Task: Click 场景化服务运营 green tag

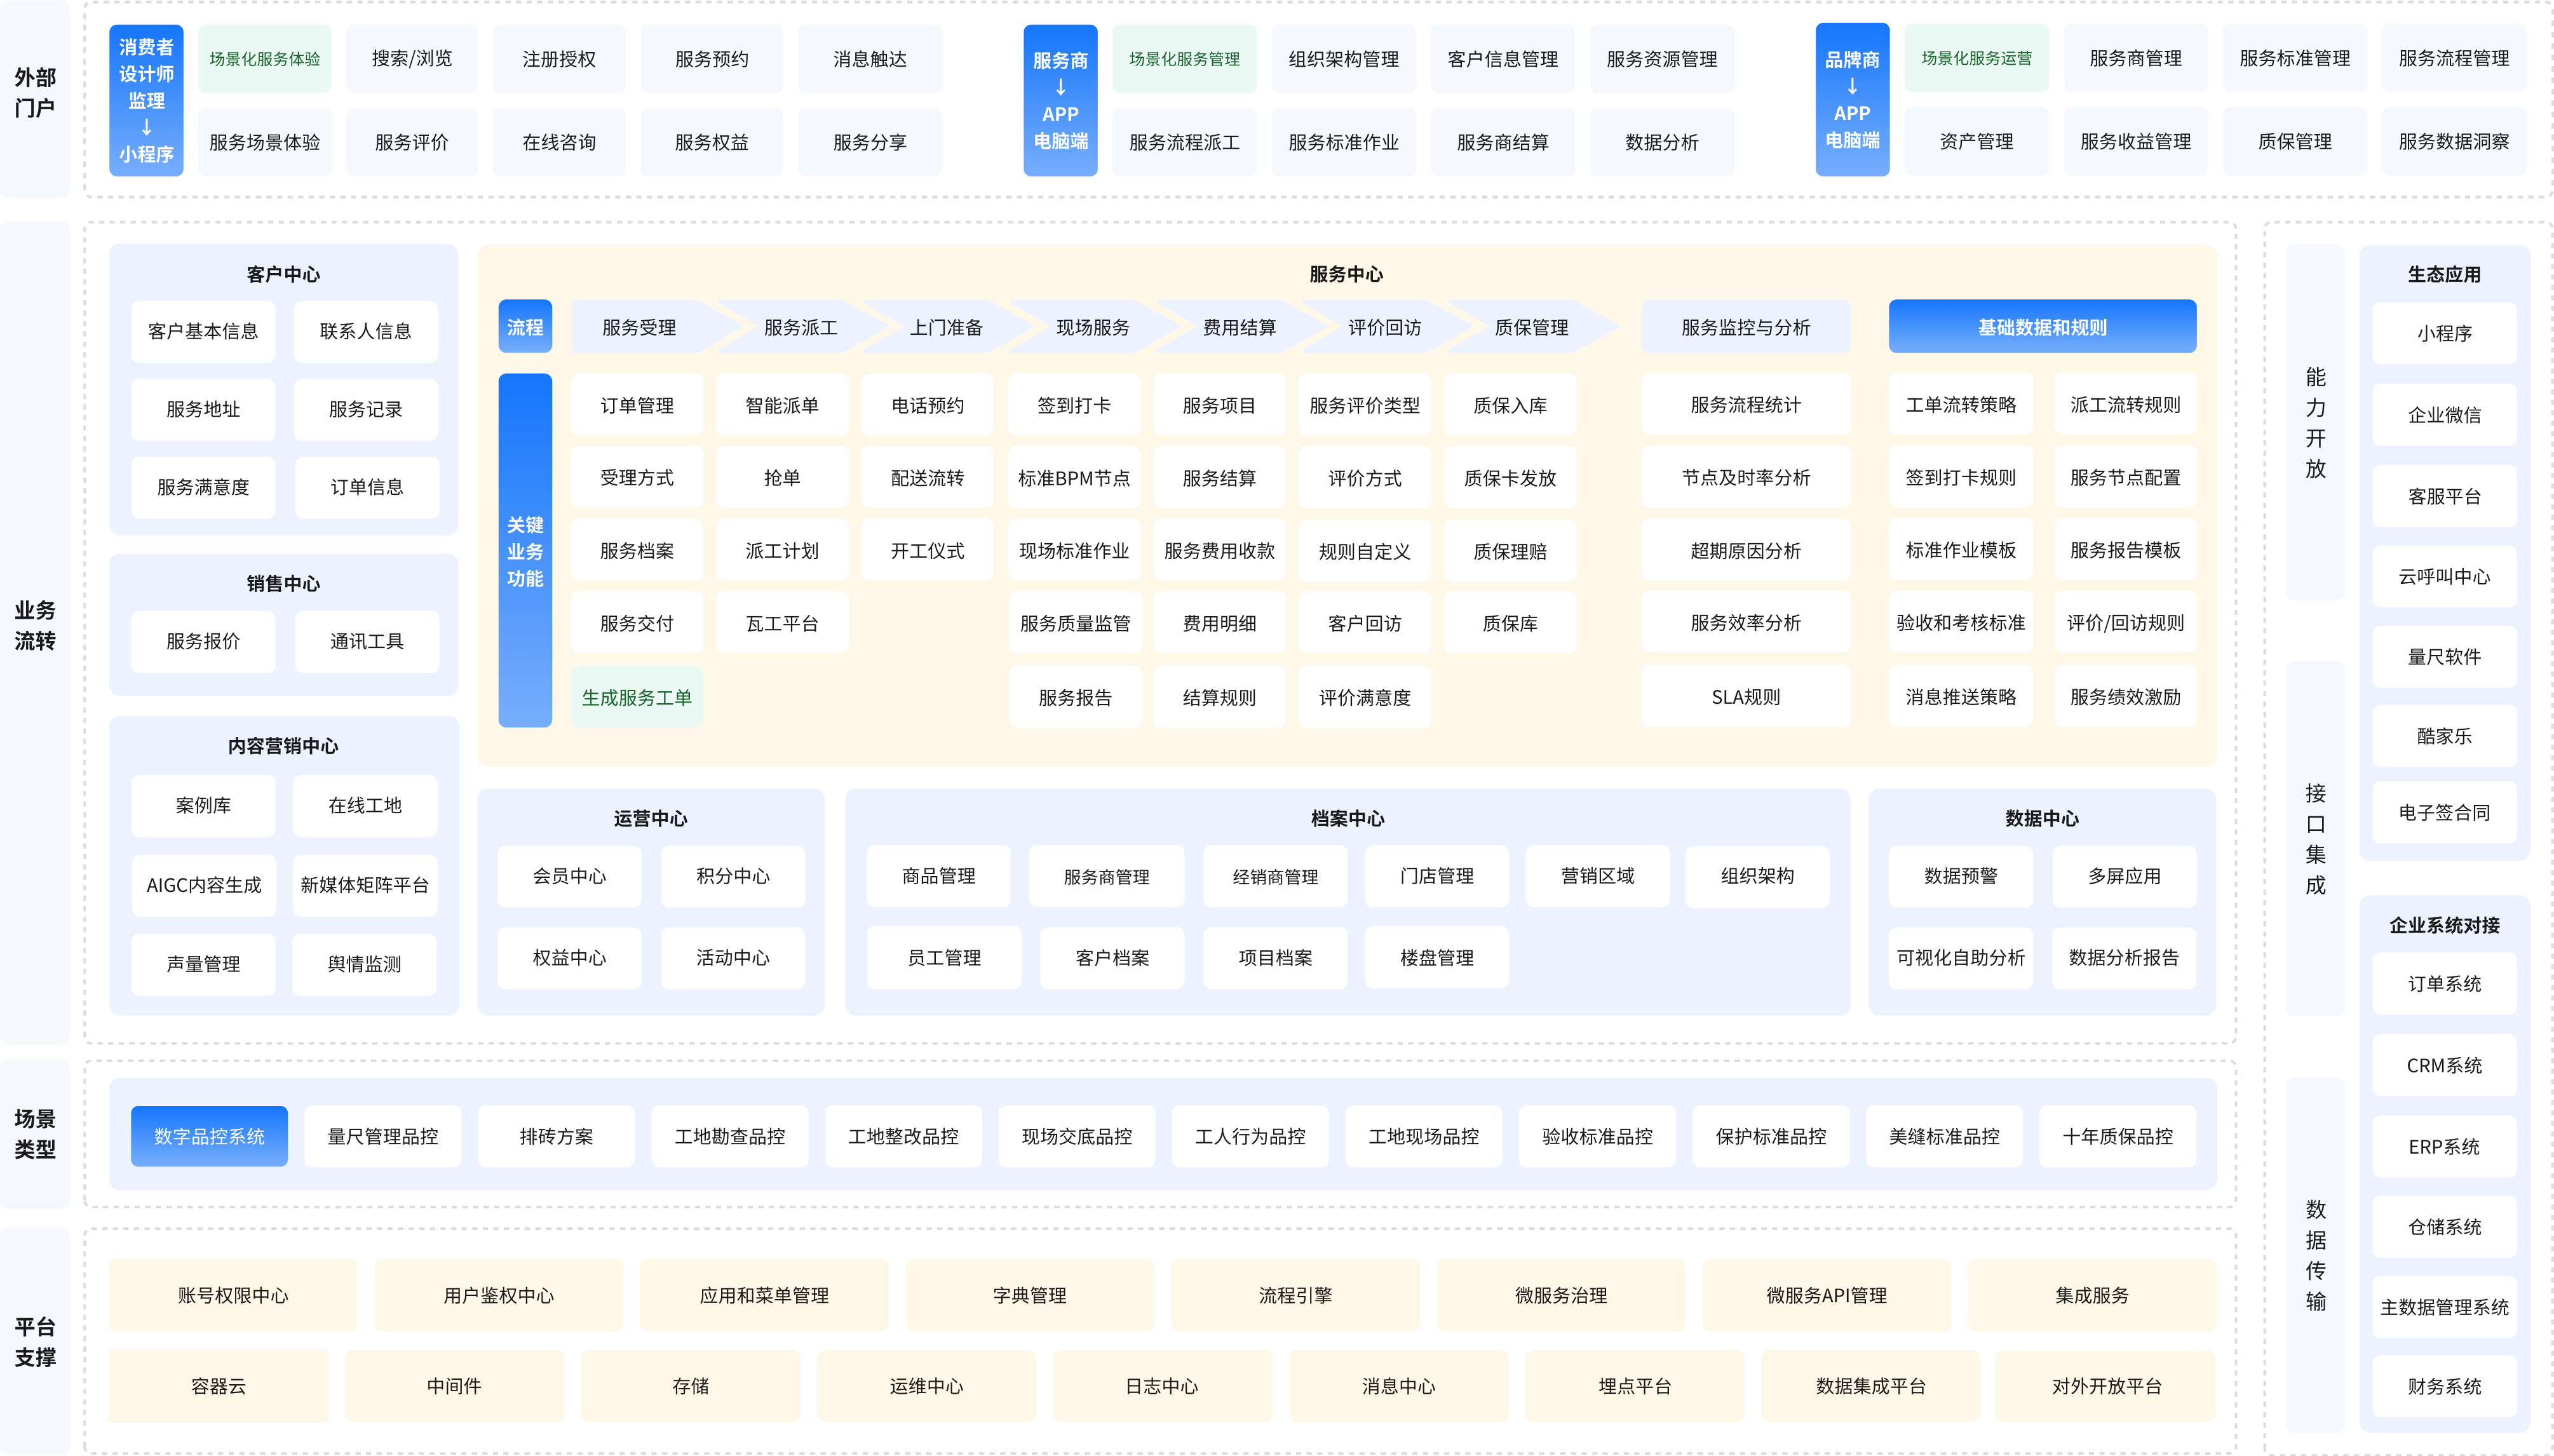Action: click(x=1976, y=58)
